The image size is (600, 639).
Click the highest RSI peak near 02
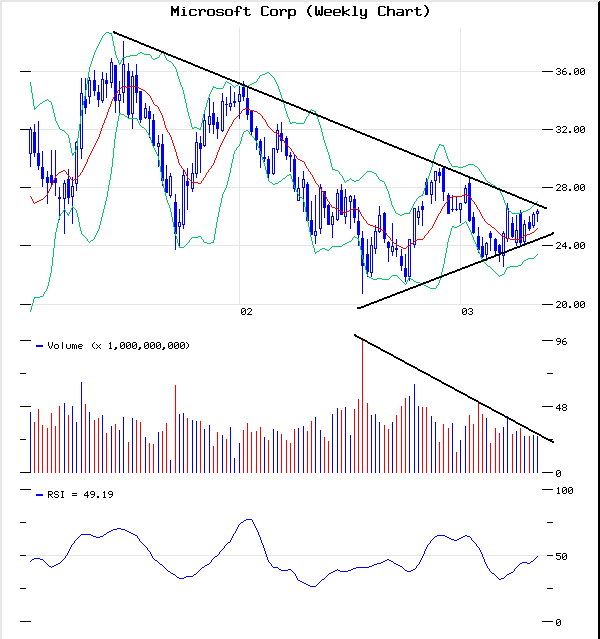[249, 520]
